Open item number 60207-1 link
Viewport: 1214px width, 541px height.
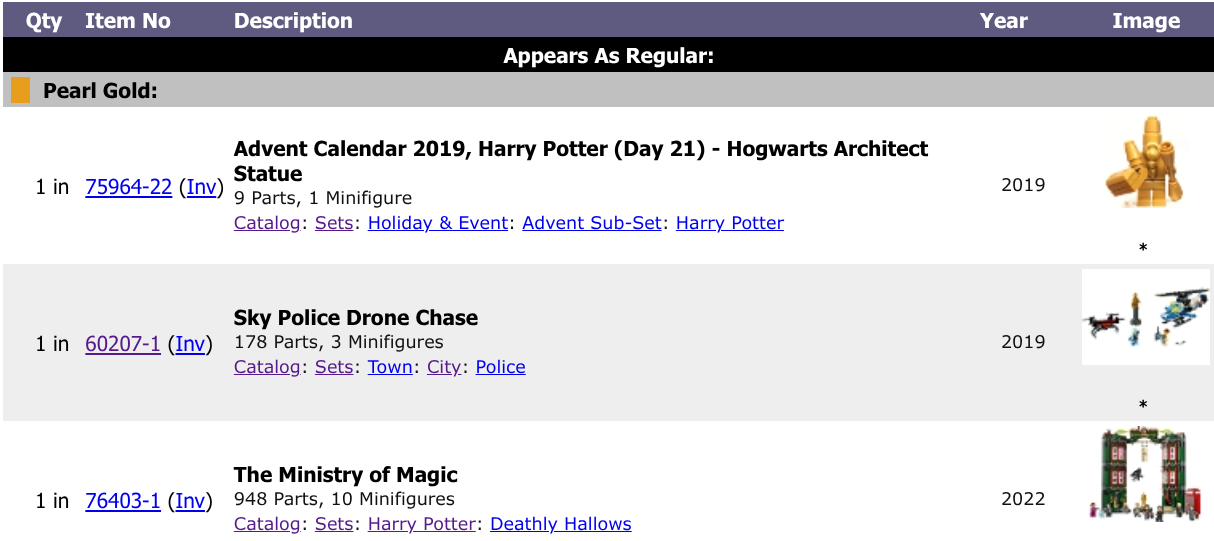(123, 344)
